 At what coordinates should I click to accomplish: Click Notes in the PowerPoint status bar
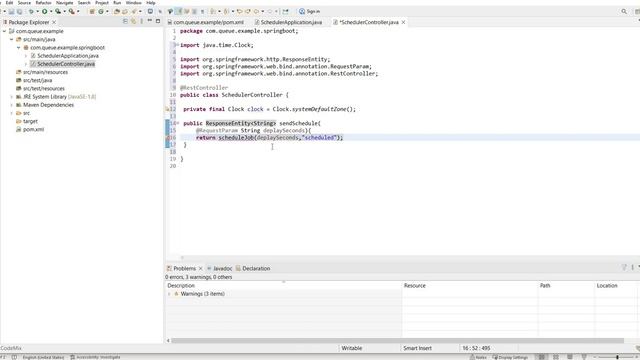pos(478,357)
